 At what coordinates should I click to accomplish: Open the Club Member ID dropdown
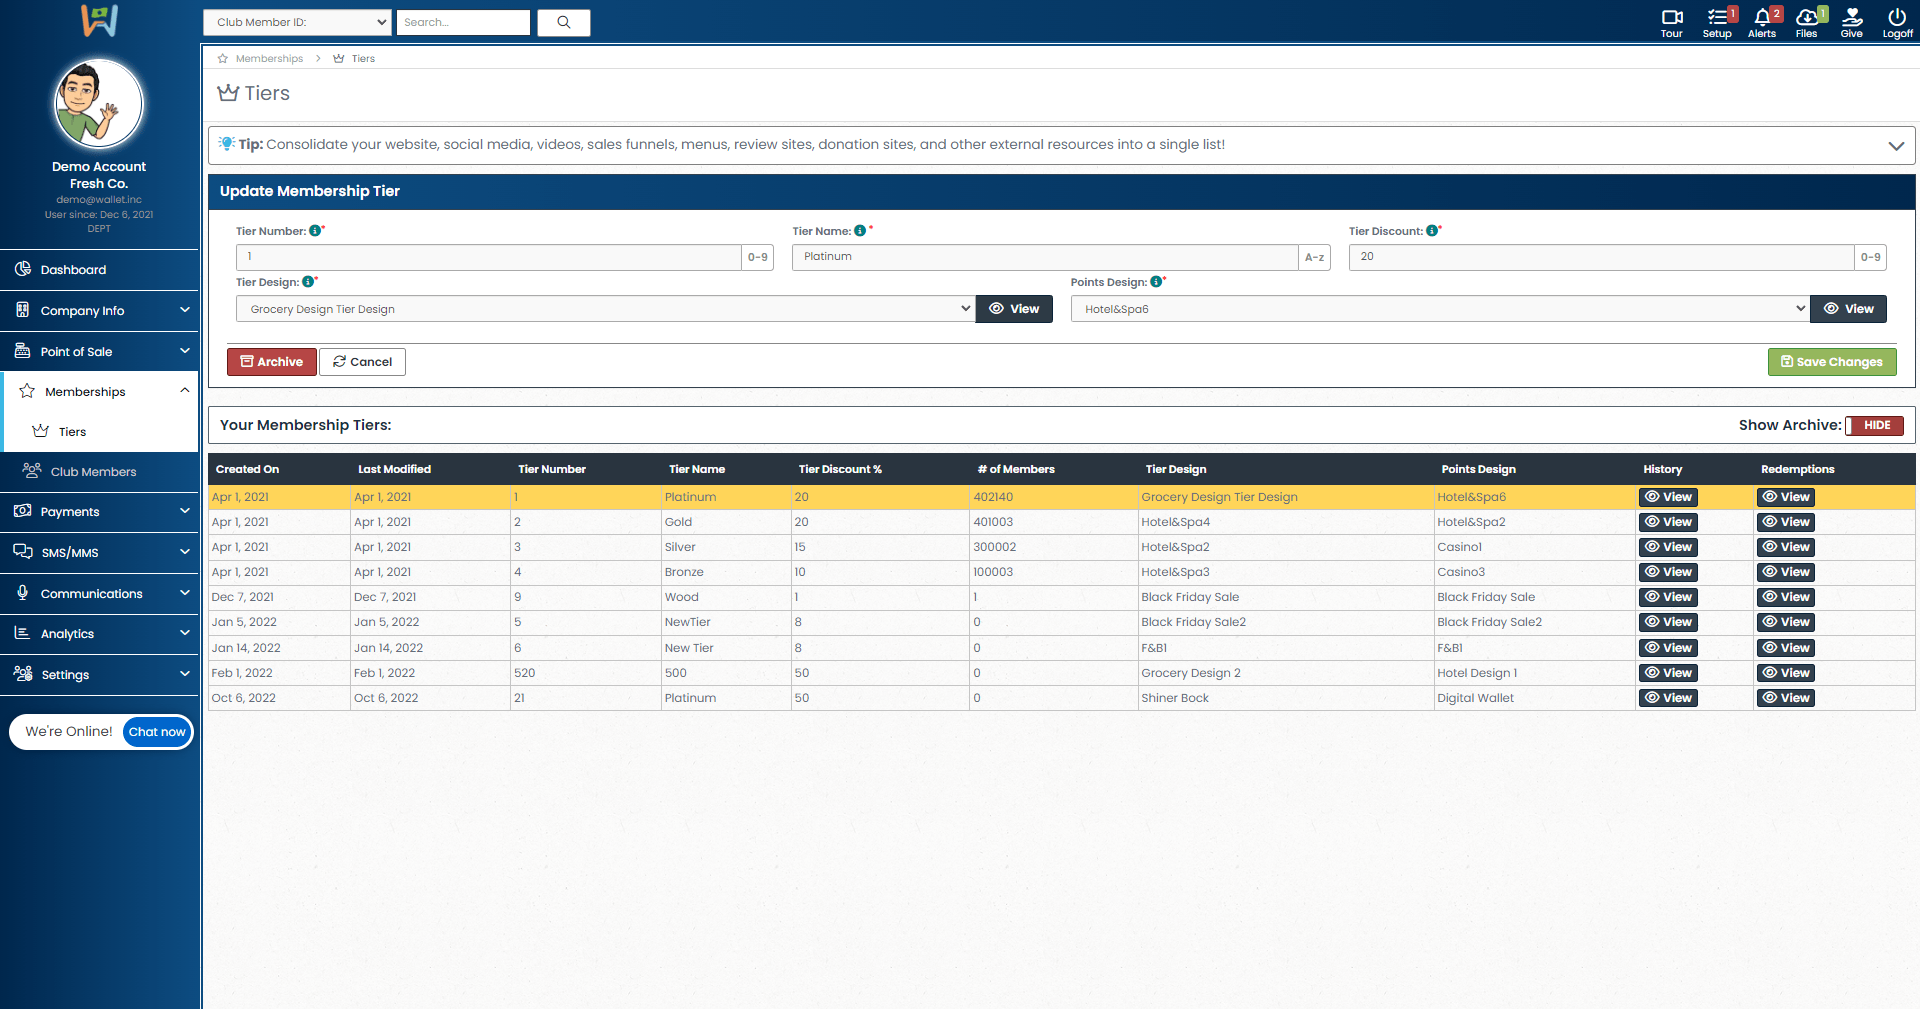(x=297, y=22)
